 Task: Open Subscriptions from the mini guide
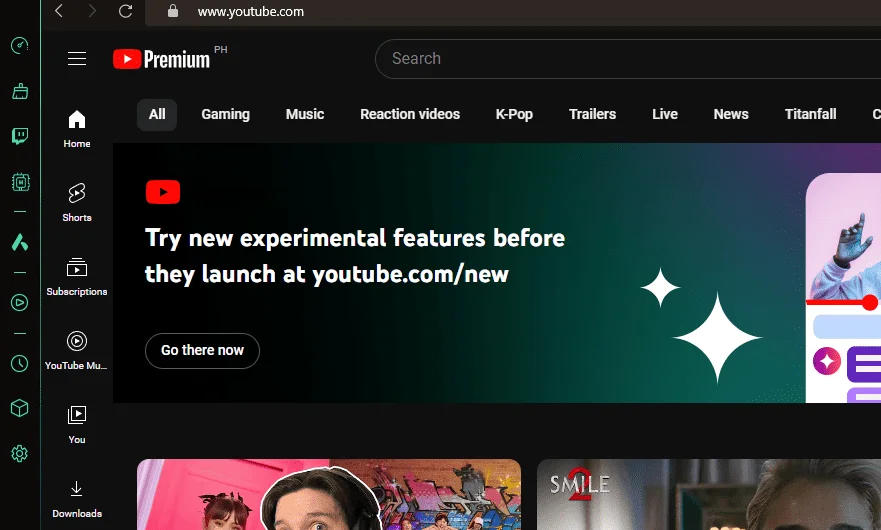77,277
